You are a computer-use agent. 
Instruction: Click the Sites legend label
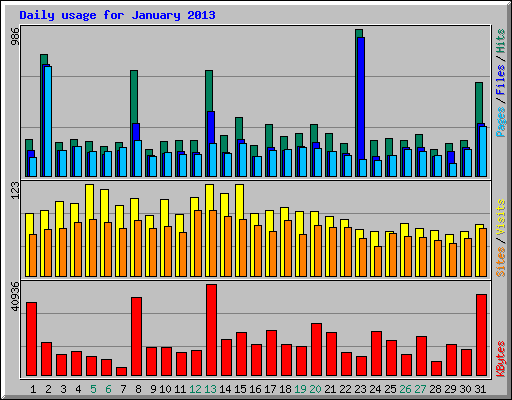click(x=501, y=262)
